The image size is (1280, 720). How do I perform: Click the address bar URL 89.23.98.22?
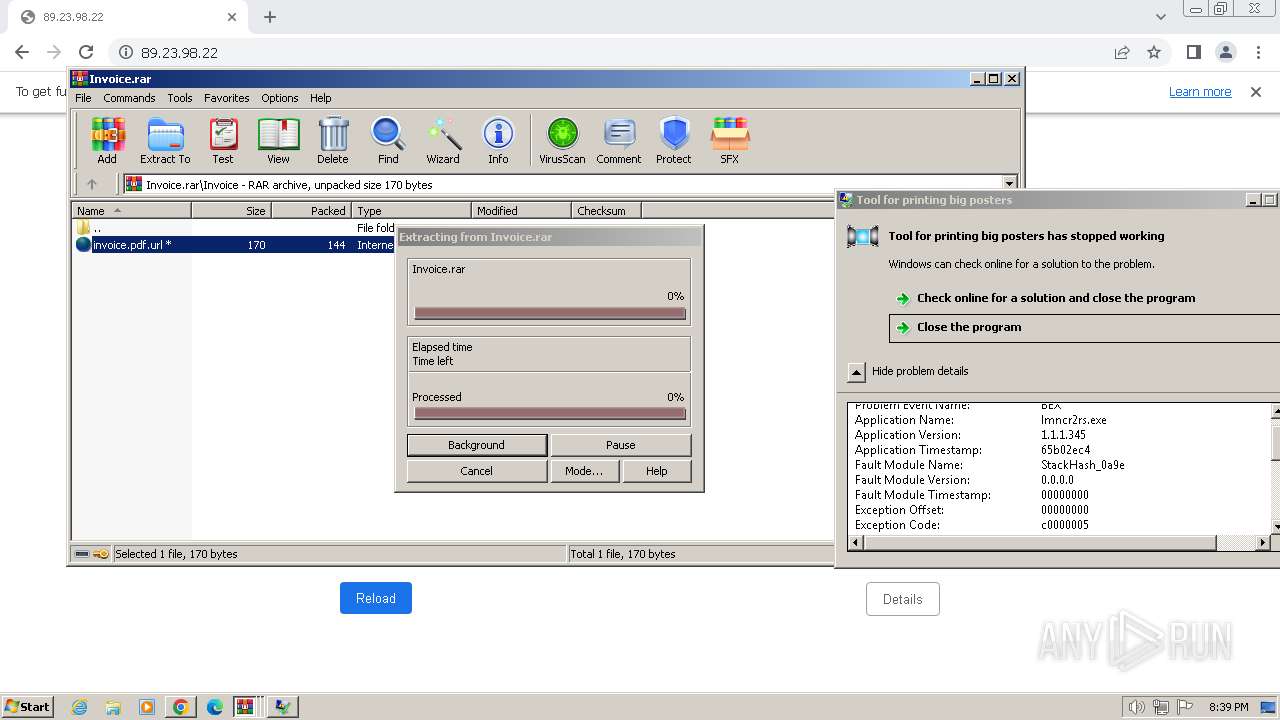[179, 52]
